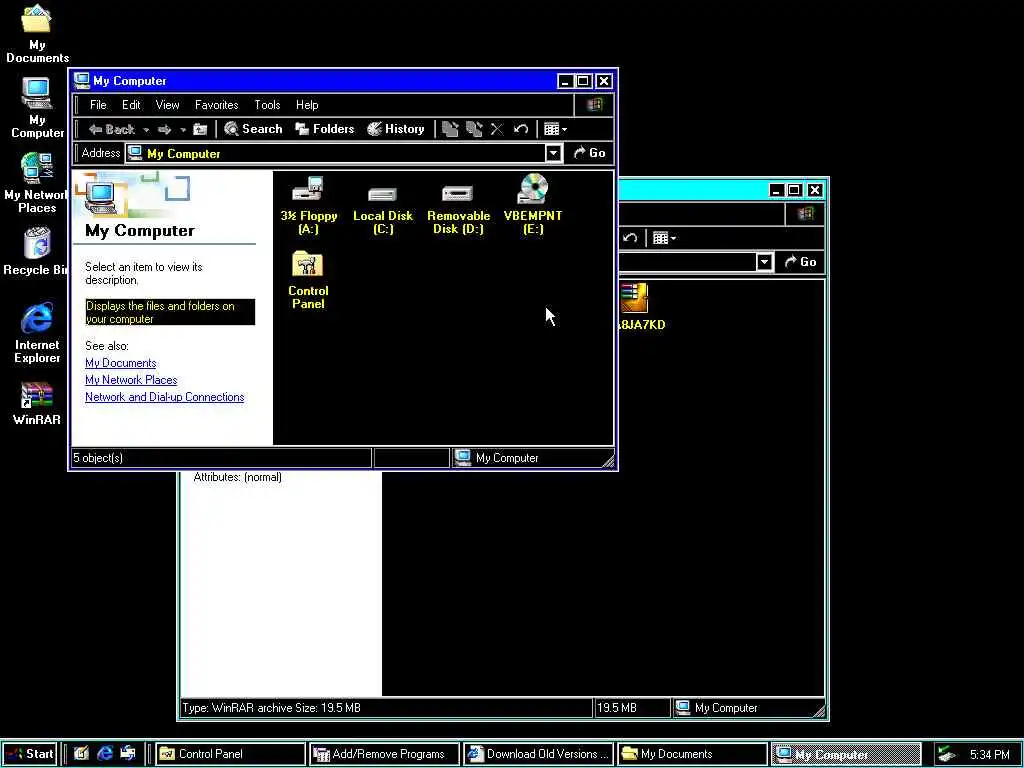Click the Show Desktop quick launch icon
The image size is (1024, 768).
pos(81,754)
